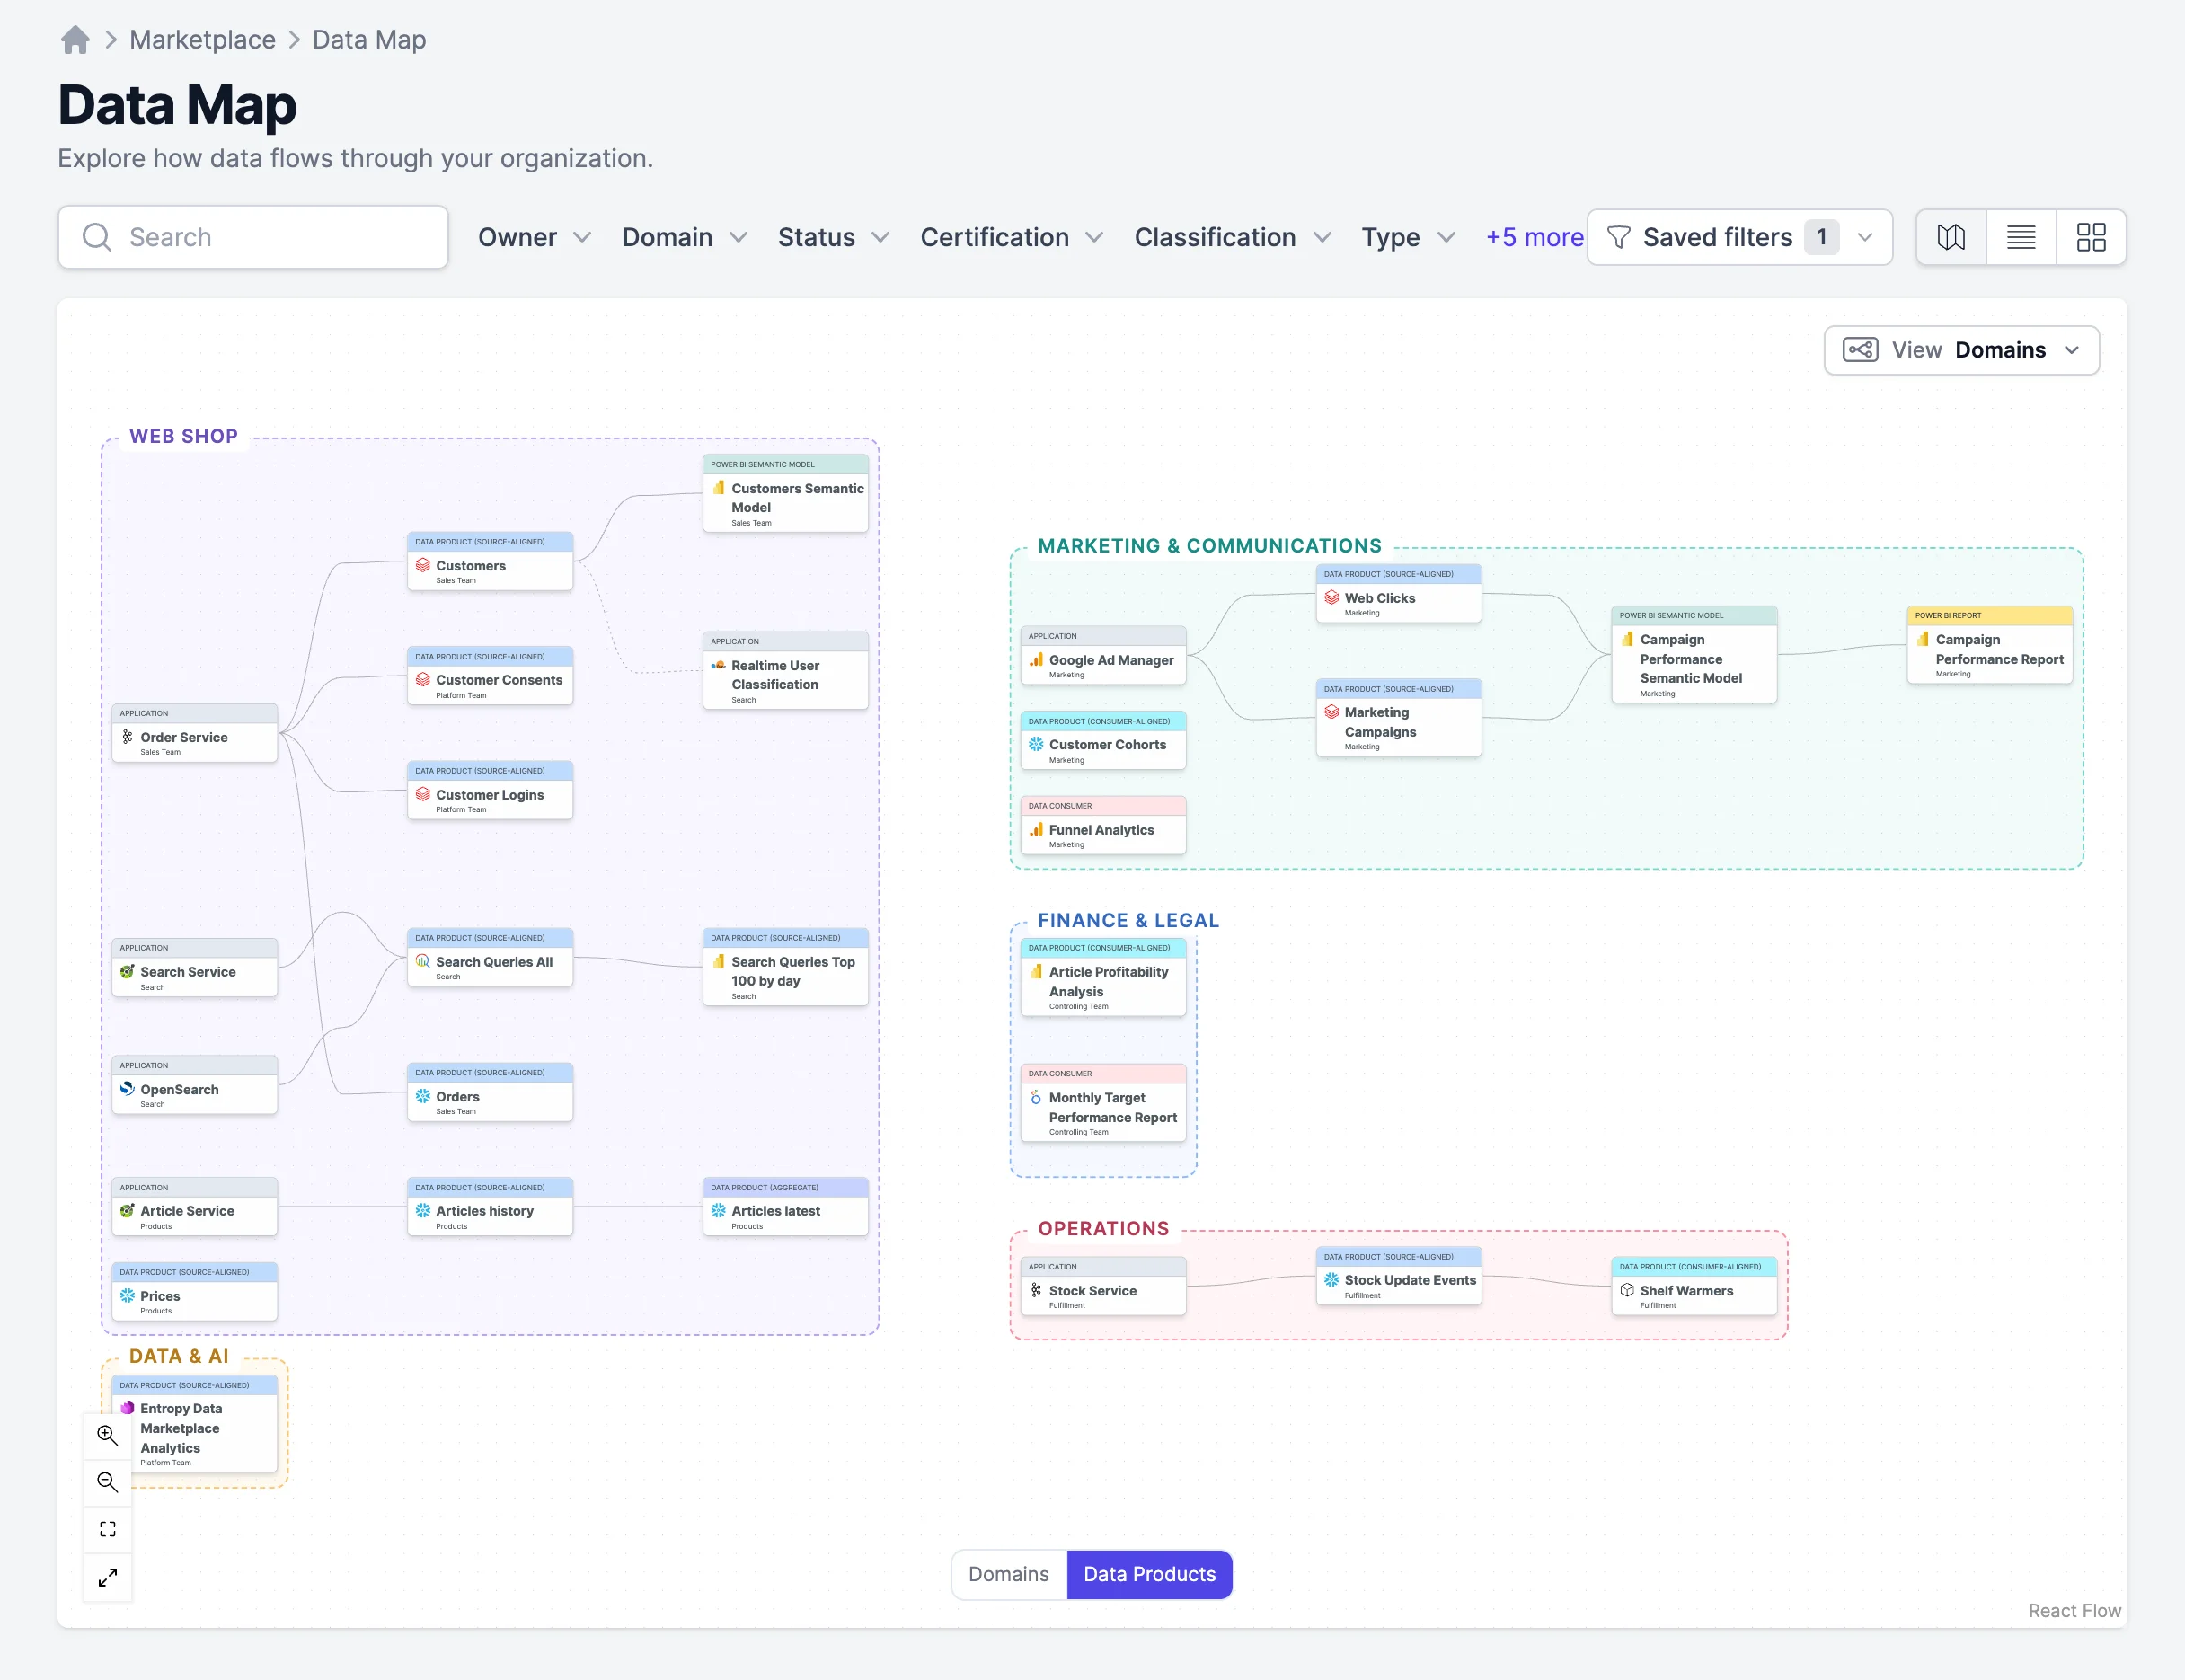Screen dimensions: 2185x1680
Task: Open the Owner filter dropdown
Action: coord(535,237)
